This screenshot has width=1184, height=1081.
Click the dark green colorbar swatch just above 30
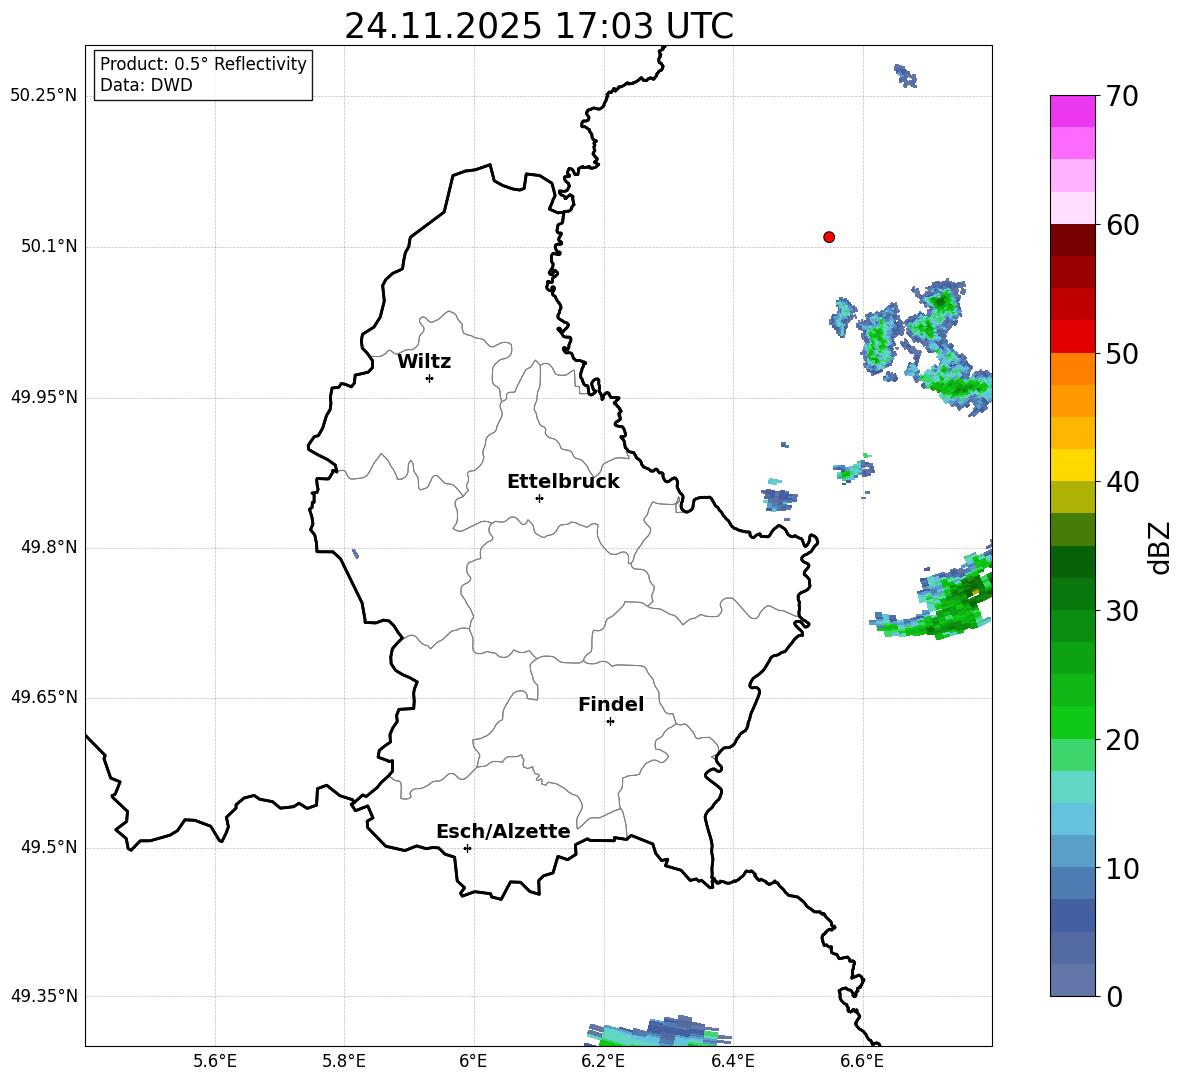pos(1073,594)
